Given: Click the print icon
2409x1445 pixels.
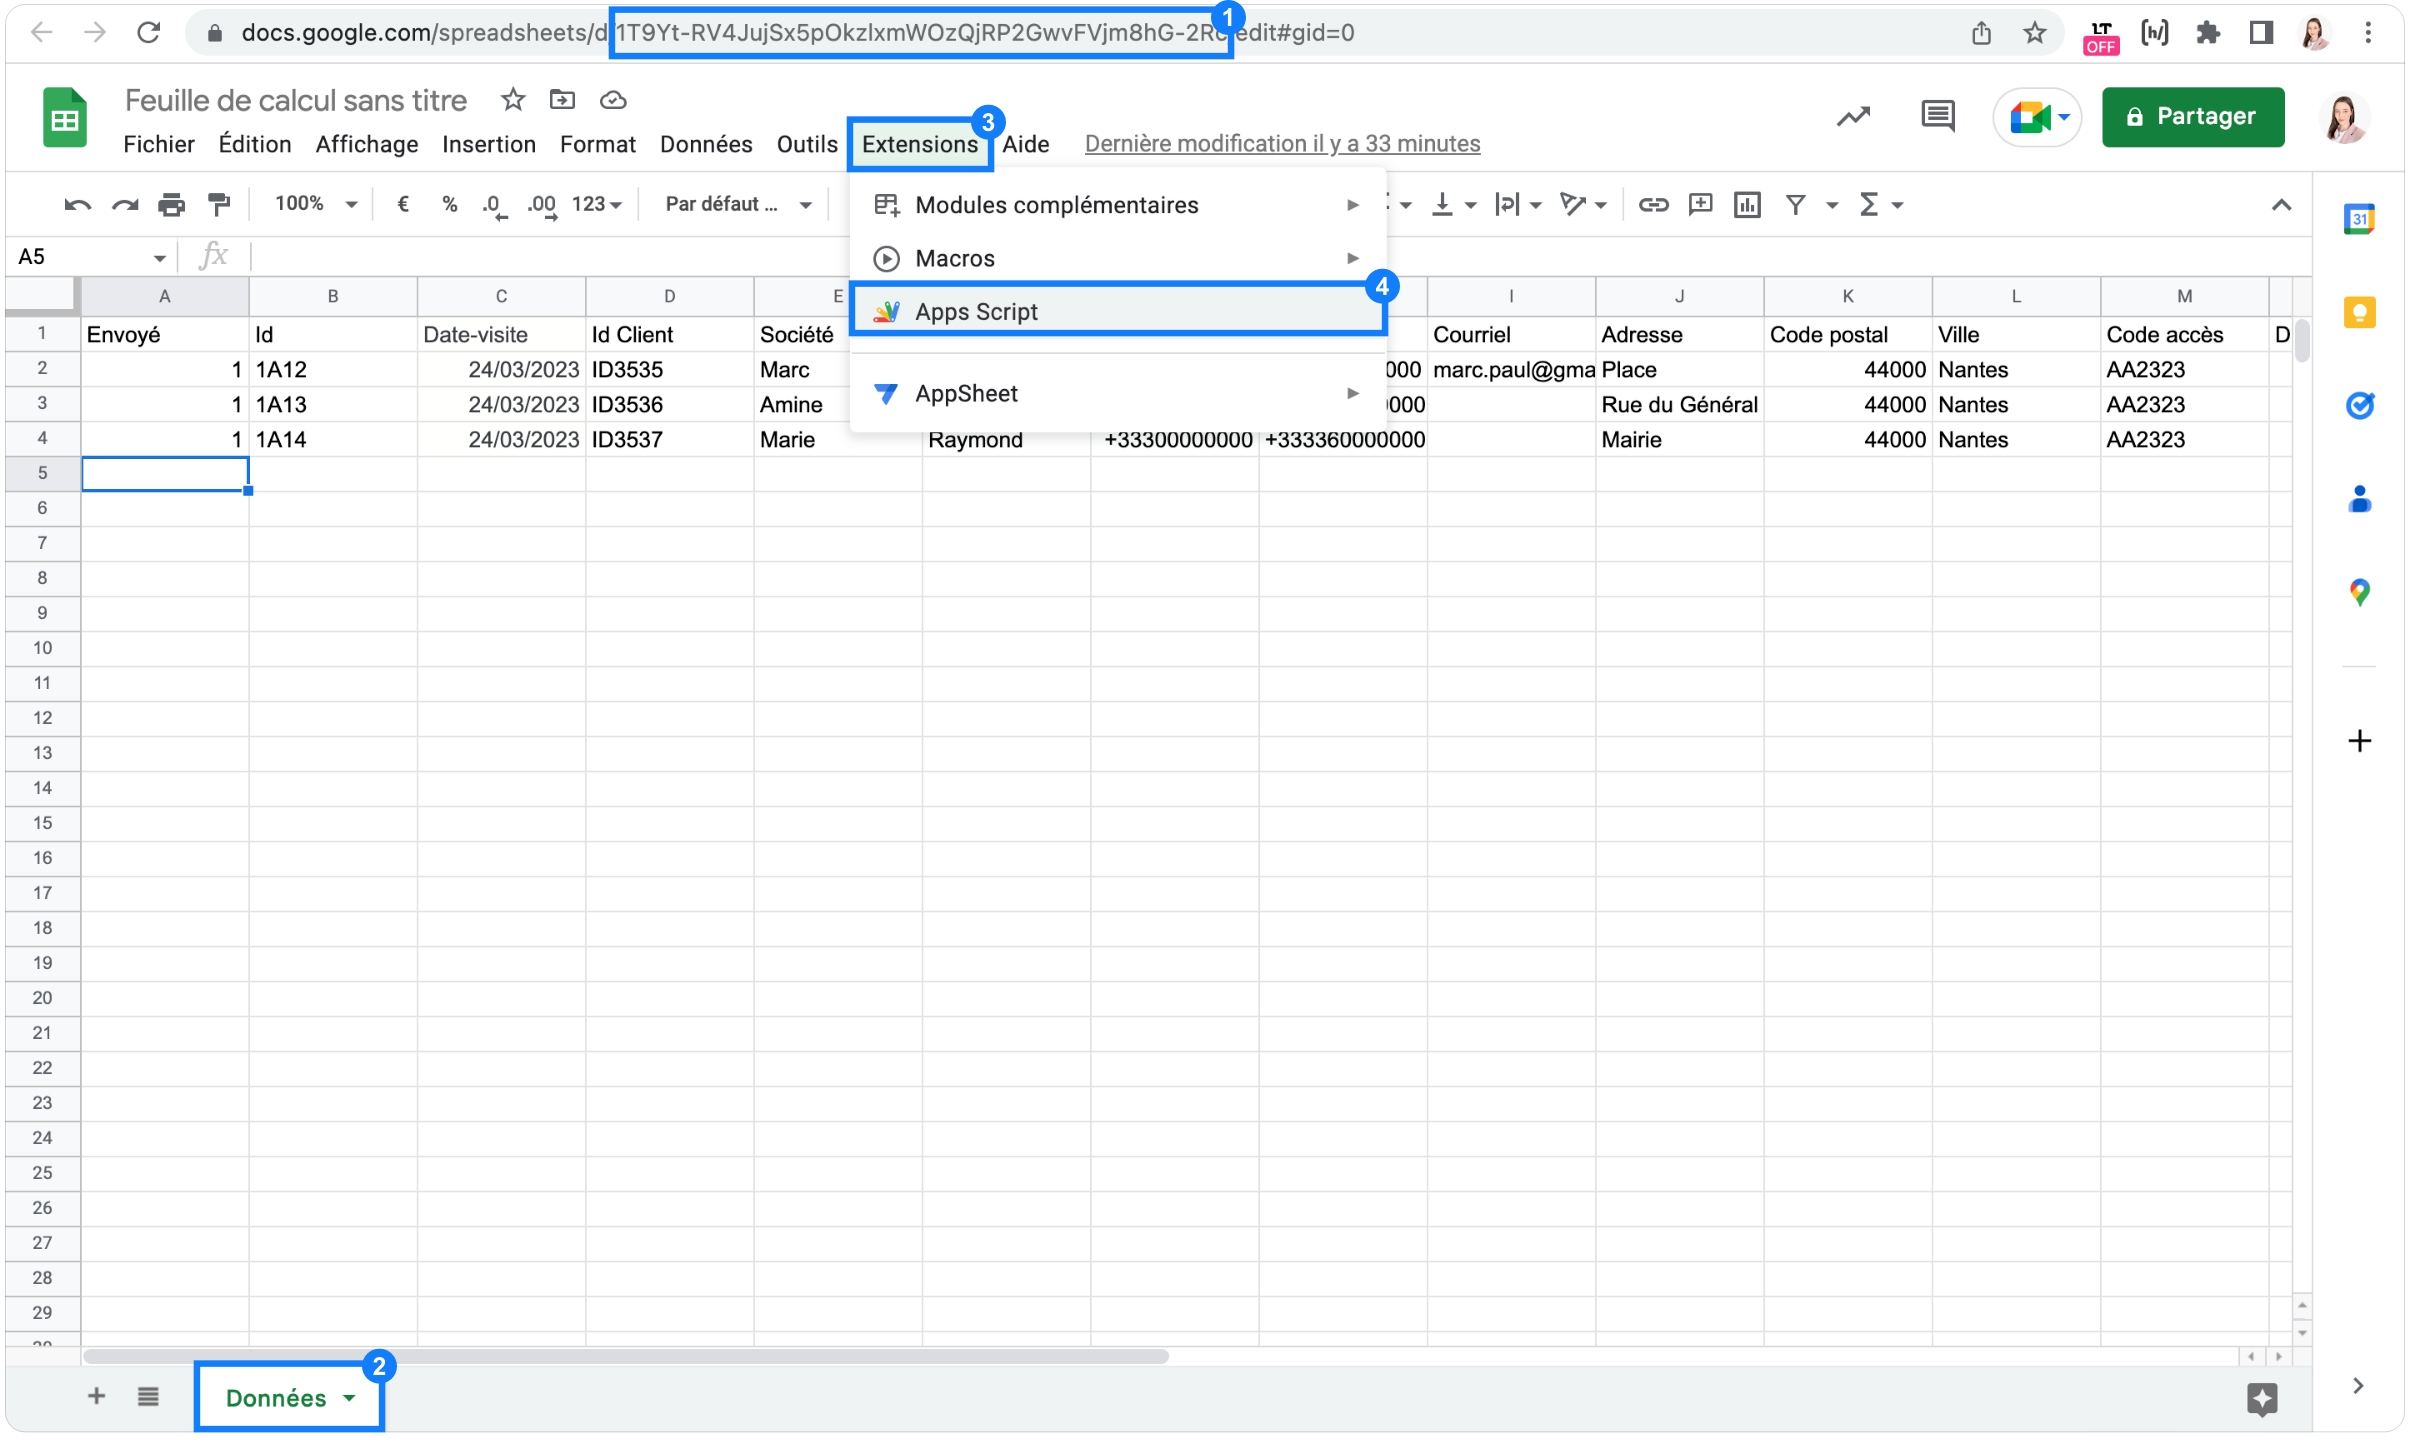Looking at the screenshot, I should point(171,205).
